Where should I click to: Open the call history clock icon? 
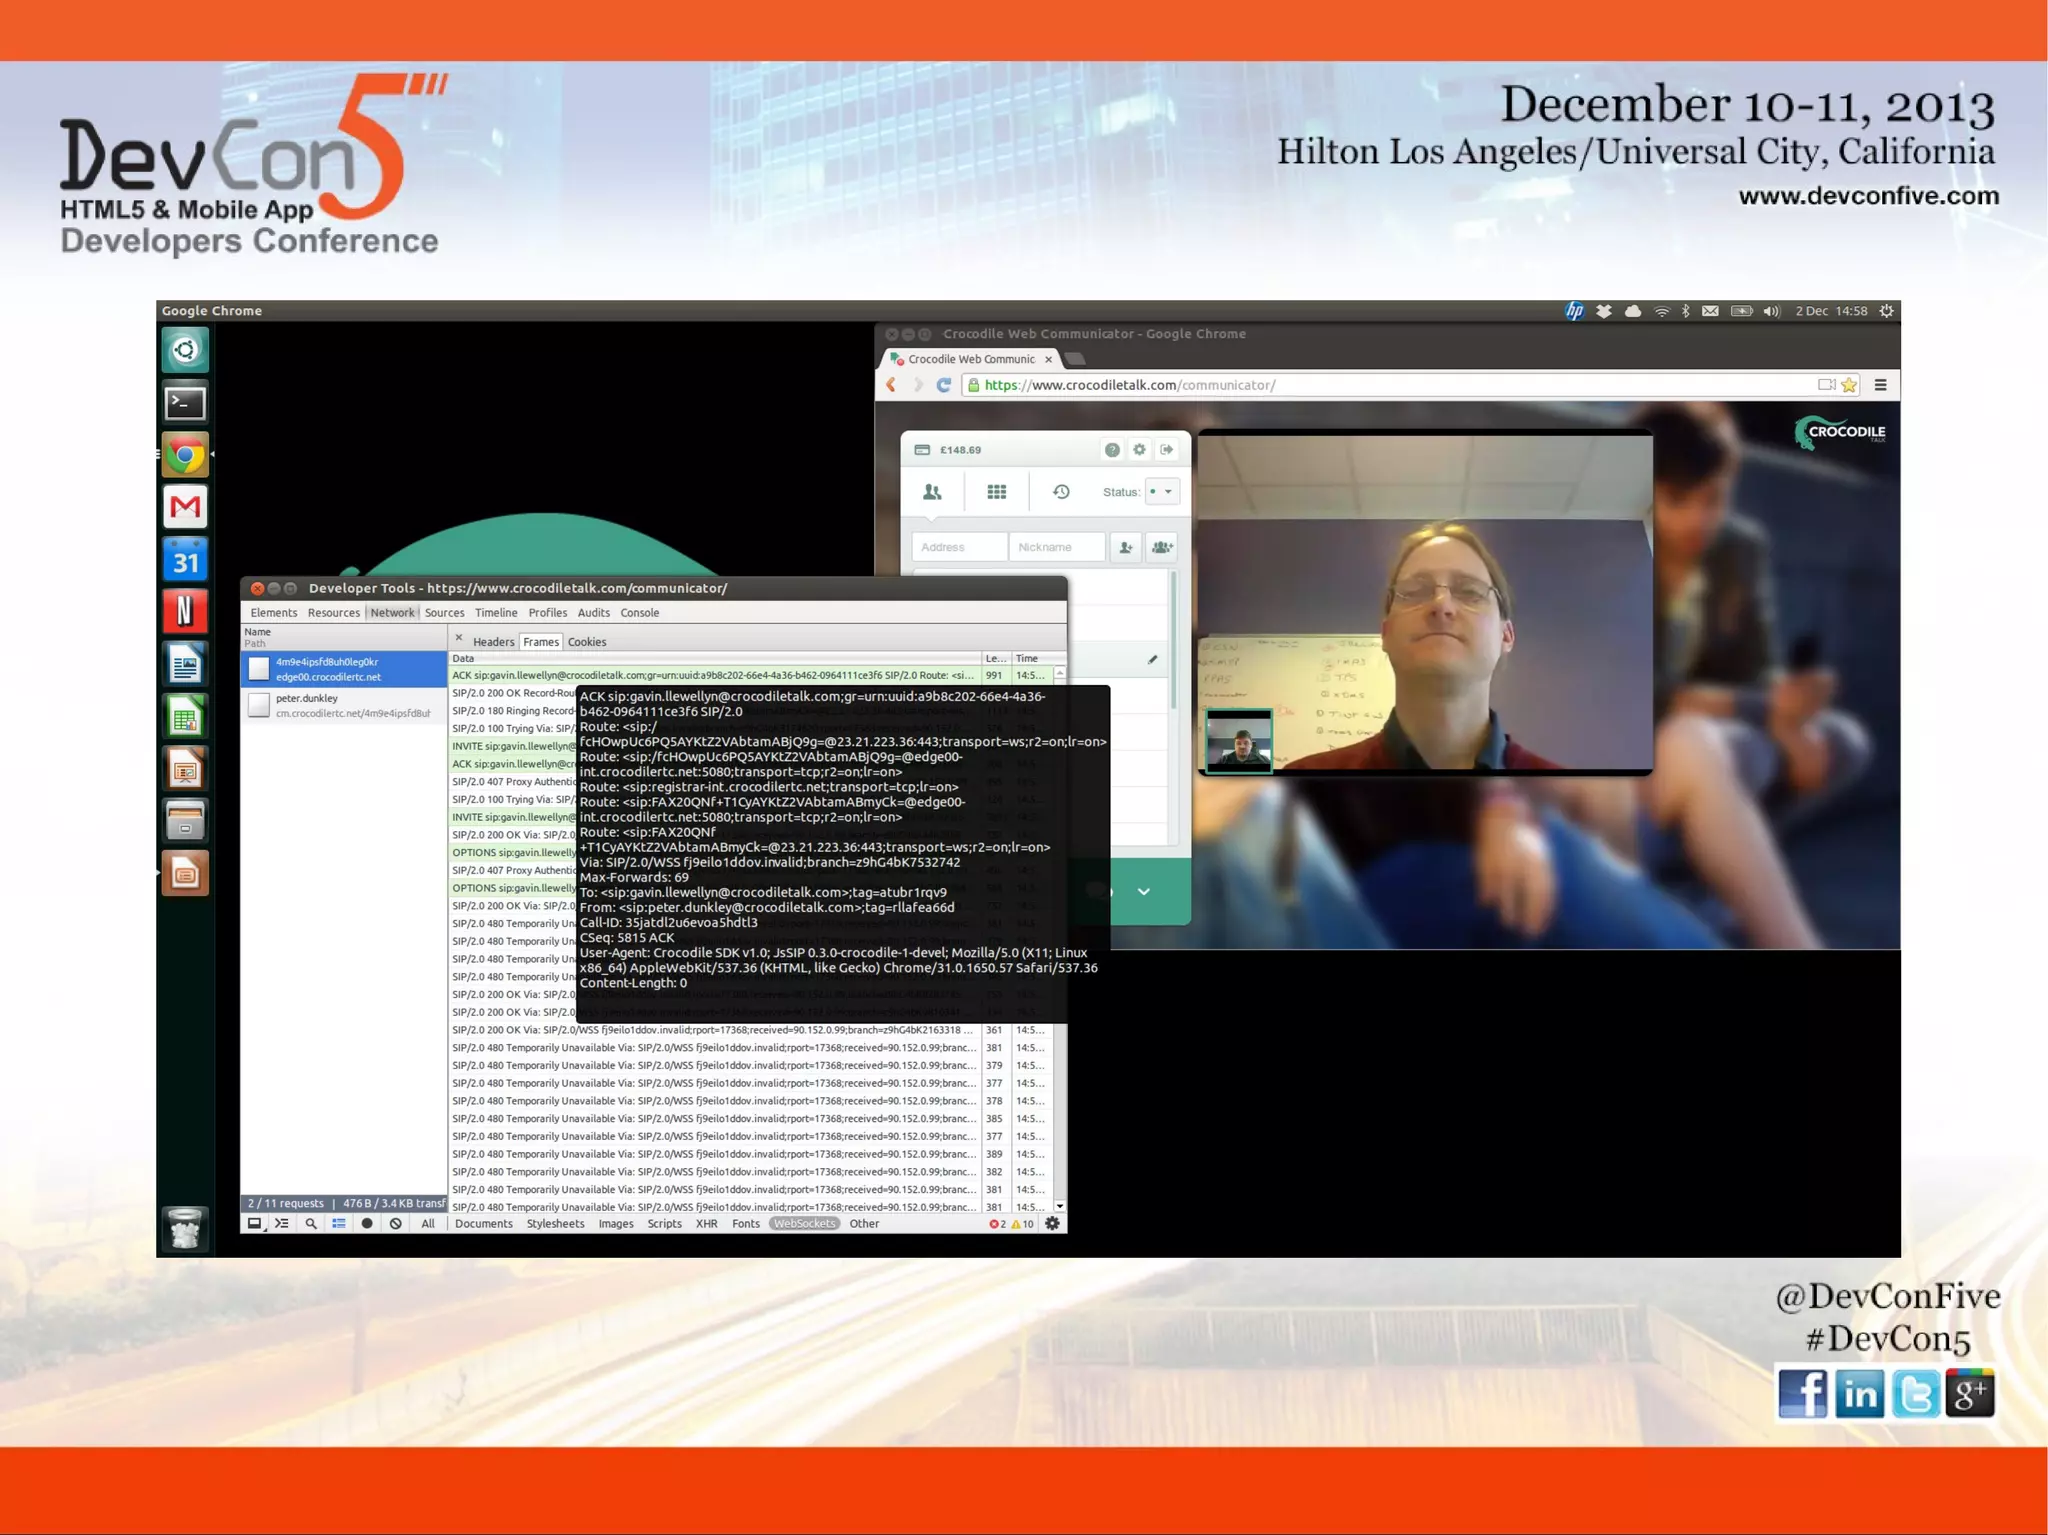[x=1061, y=492]
